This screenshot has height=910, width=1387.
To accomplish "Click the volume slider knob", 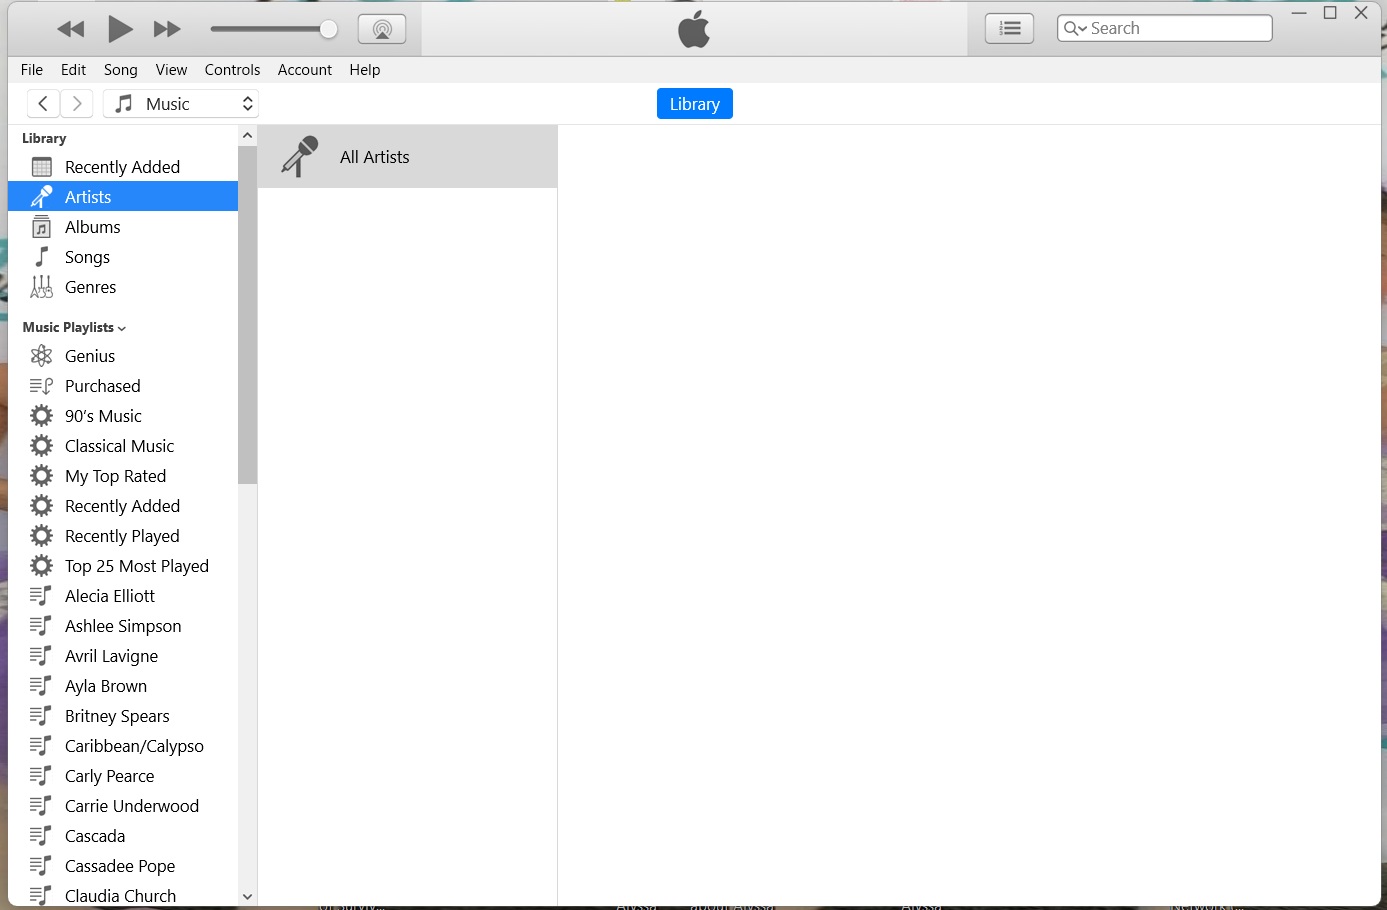I will pyautogui.click(x=328, y=29).
